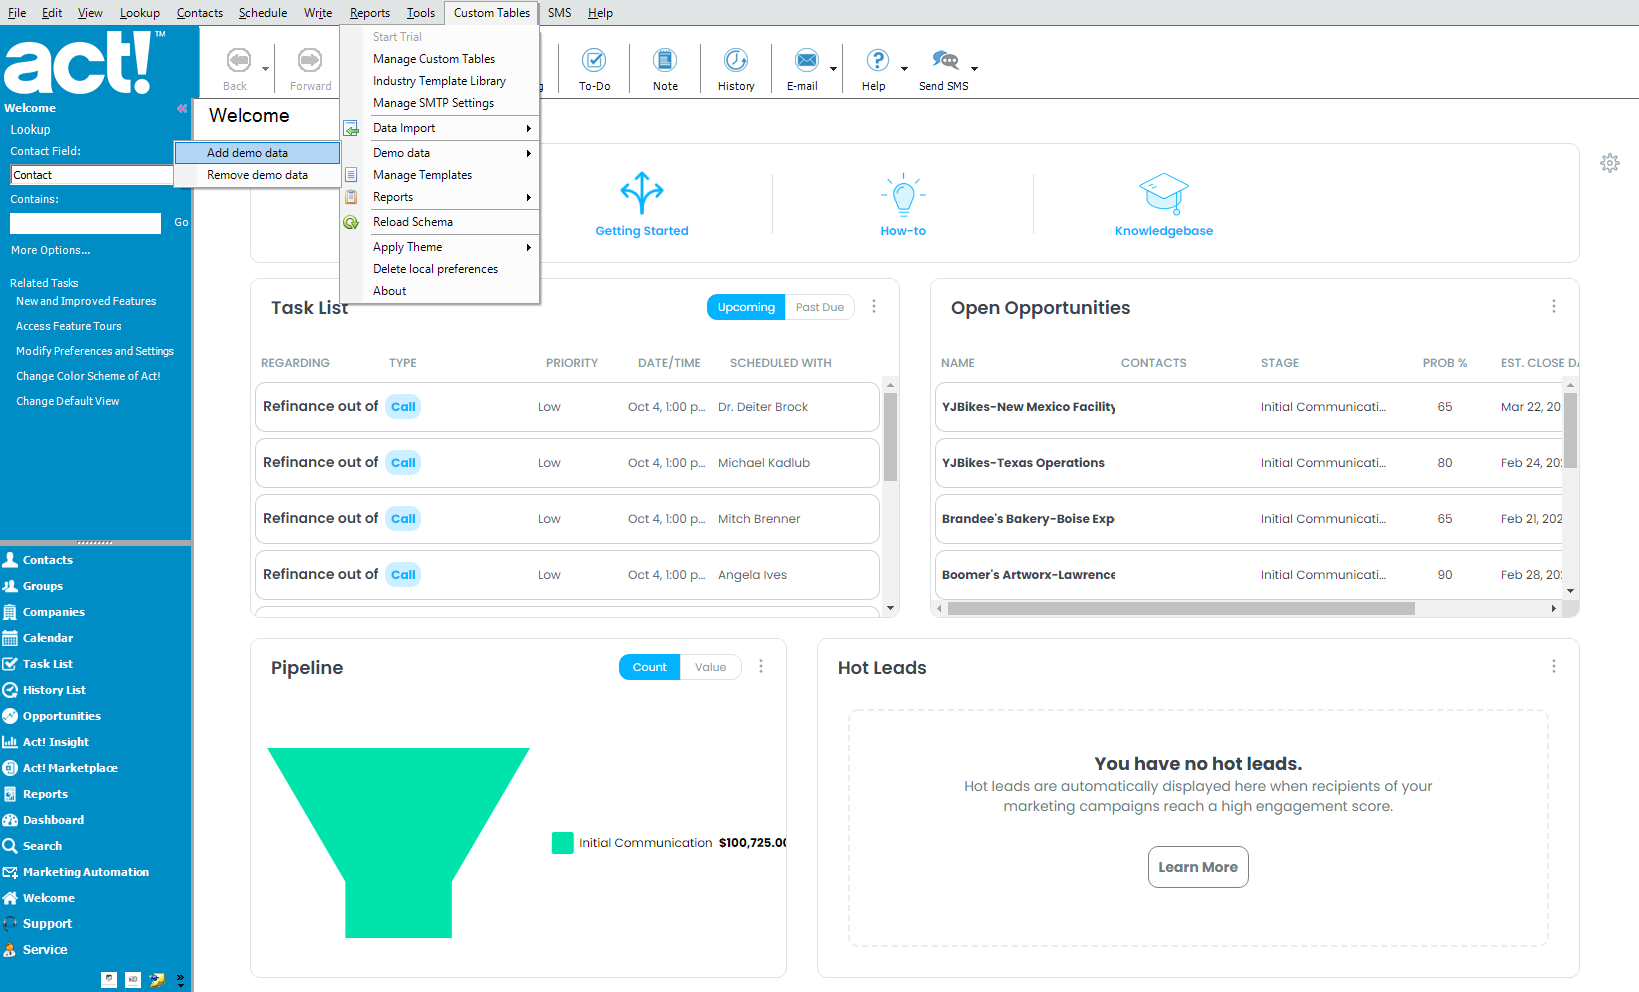The height and width of the screenshot is (992, 1639).
Task: Open Opportunities in the navigation bar
Action: (x=61, y=716)
